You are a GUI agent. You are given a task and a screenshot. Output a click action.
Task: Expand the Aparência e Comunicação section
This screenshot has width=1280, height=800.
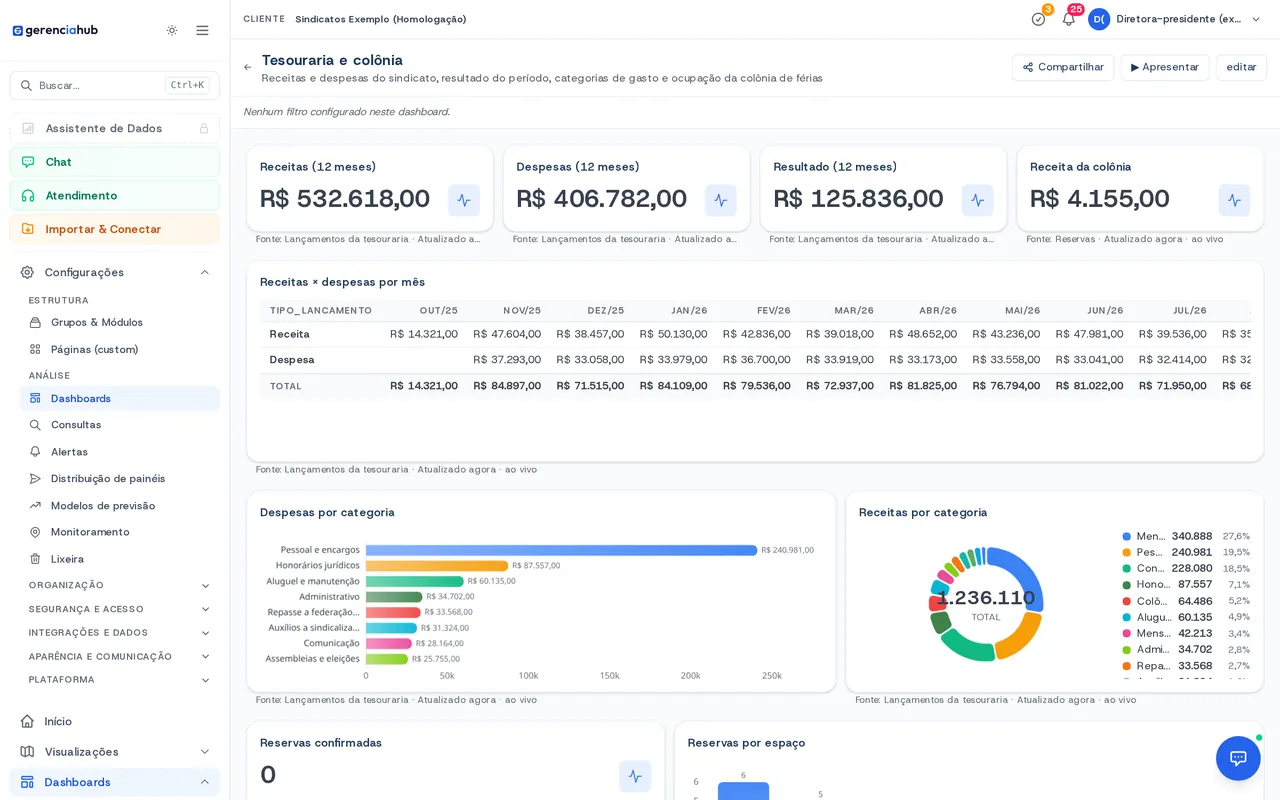coord(120,657)
